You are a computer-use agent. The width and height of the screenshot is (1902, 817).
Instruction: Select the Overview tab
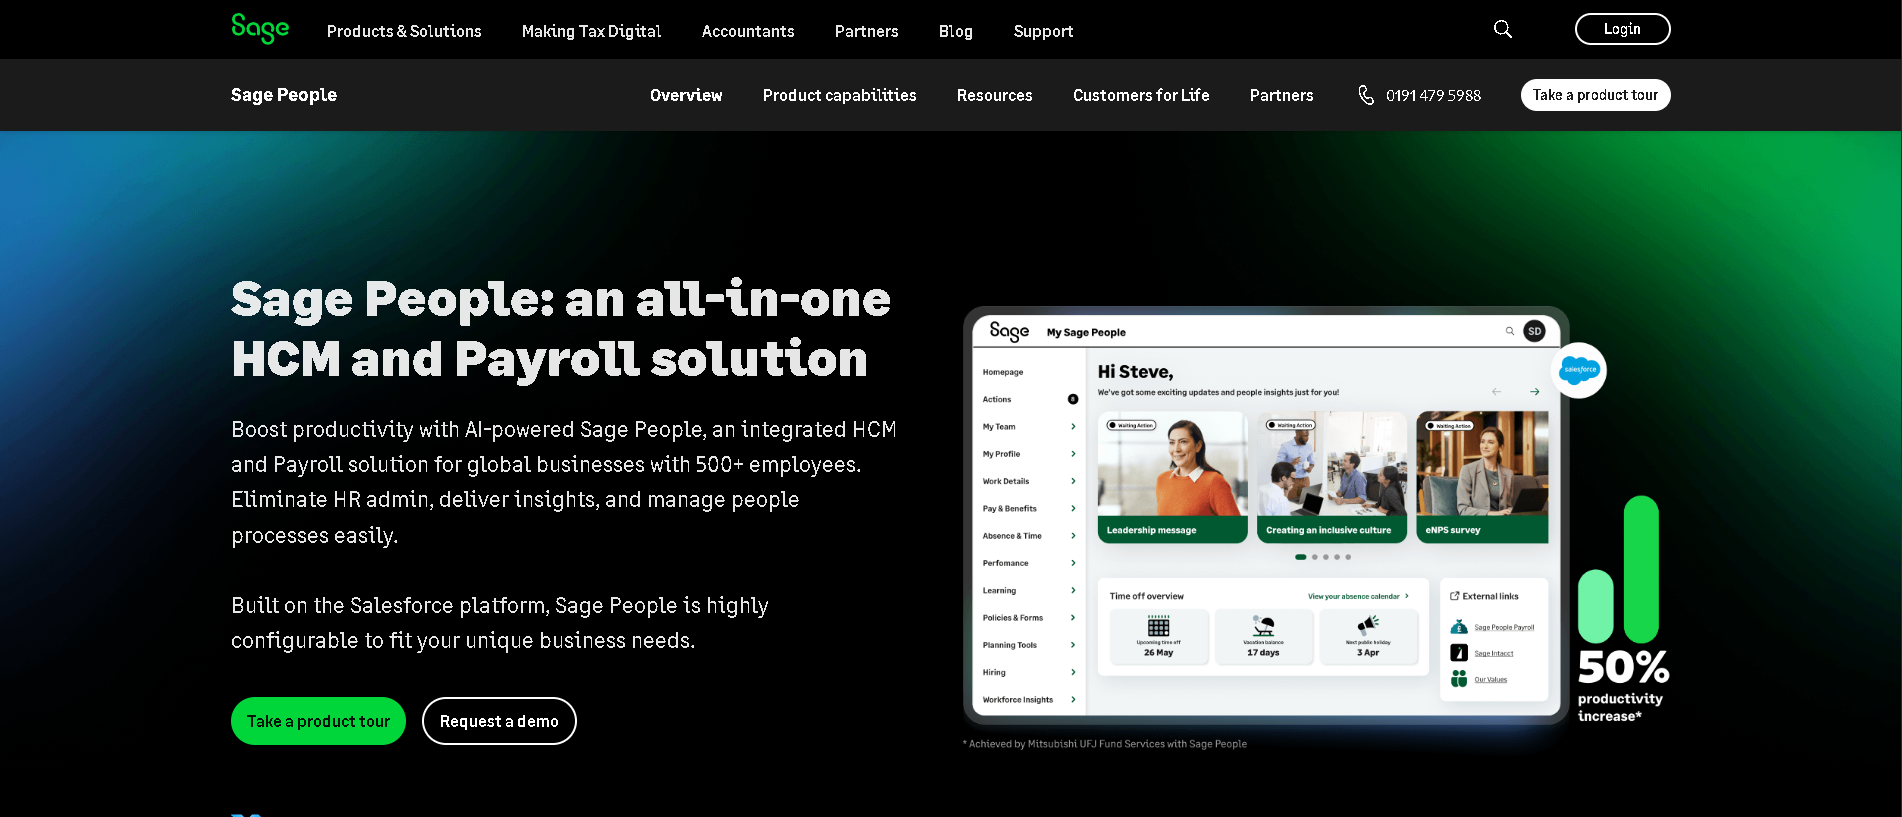point(686,95)
